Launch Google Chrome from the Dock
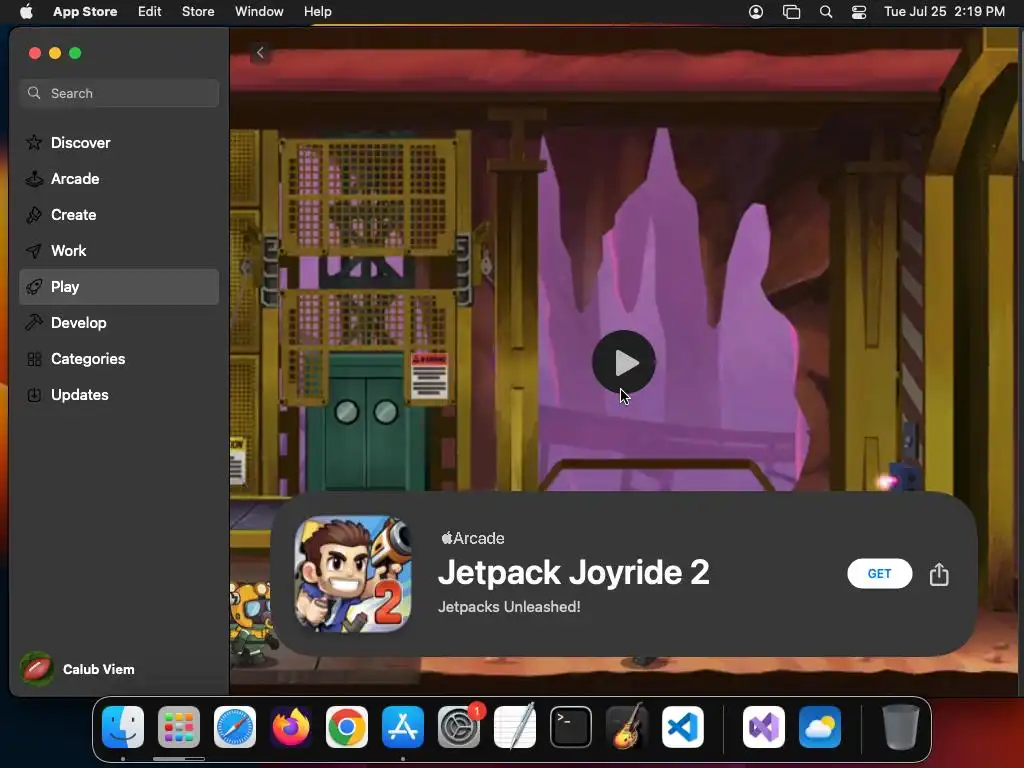The image size is (1024, 768). coord(347,727)
